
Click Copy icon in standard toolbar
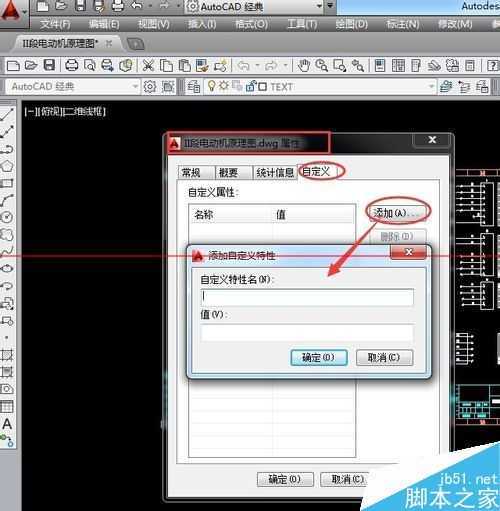coord(166,65)
